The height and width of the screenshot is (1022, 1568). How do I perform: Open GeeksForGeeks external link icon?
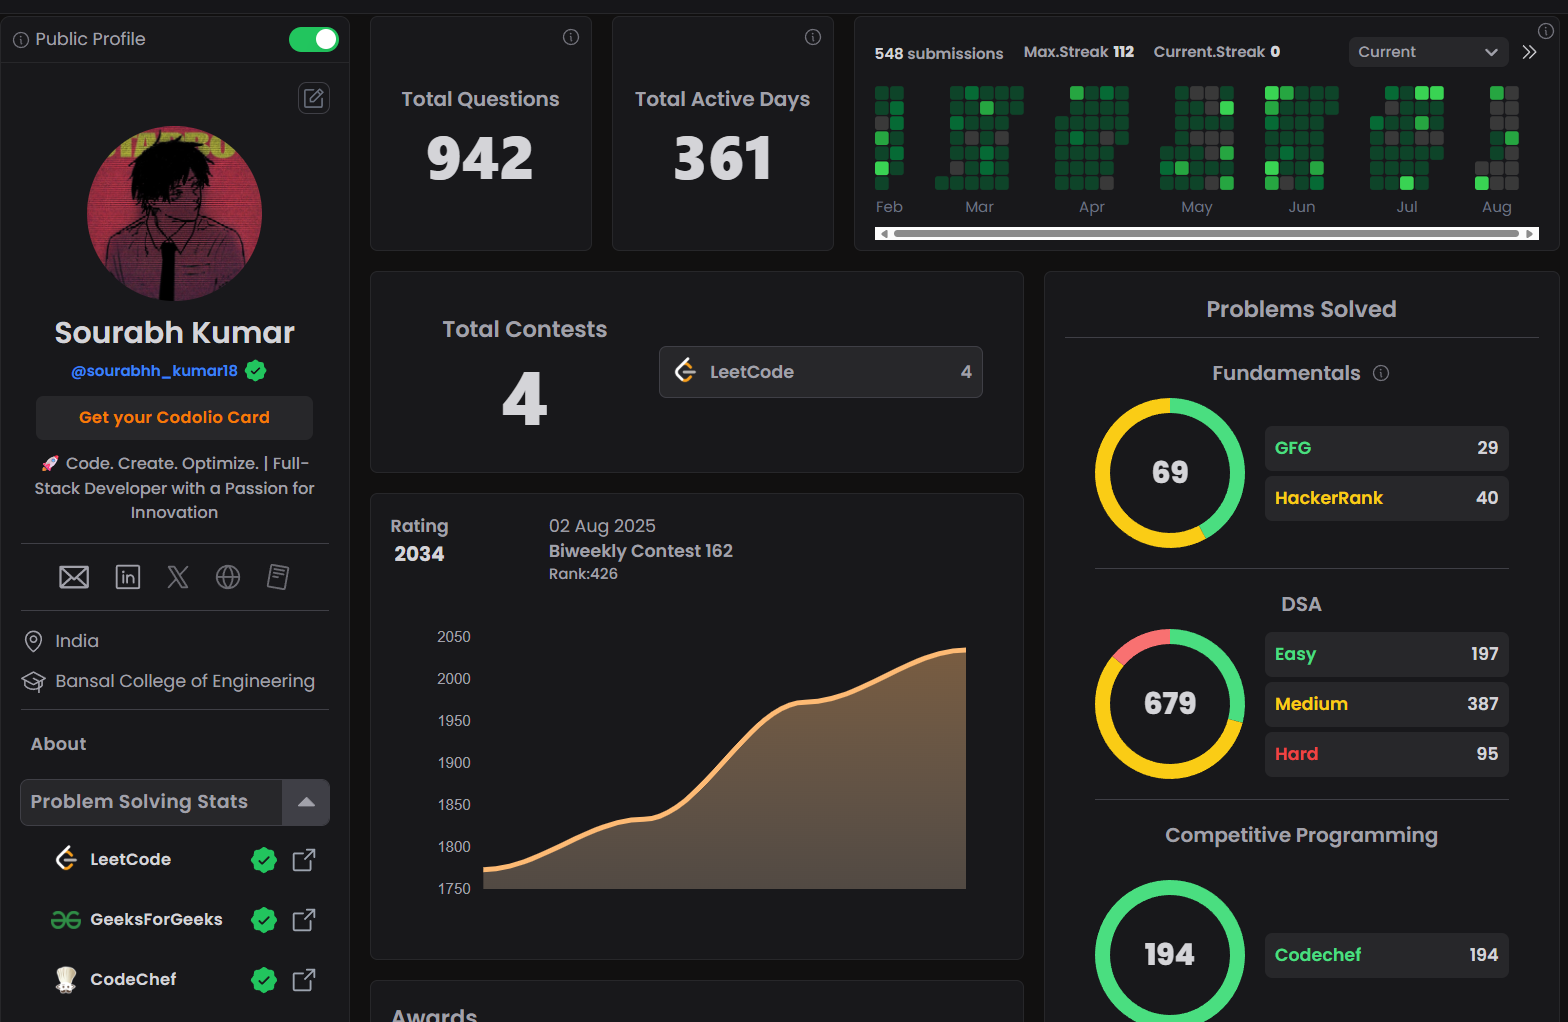point(304,920)
